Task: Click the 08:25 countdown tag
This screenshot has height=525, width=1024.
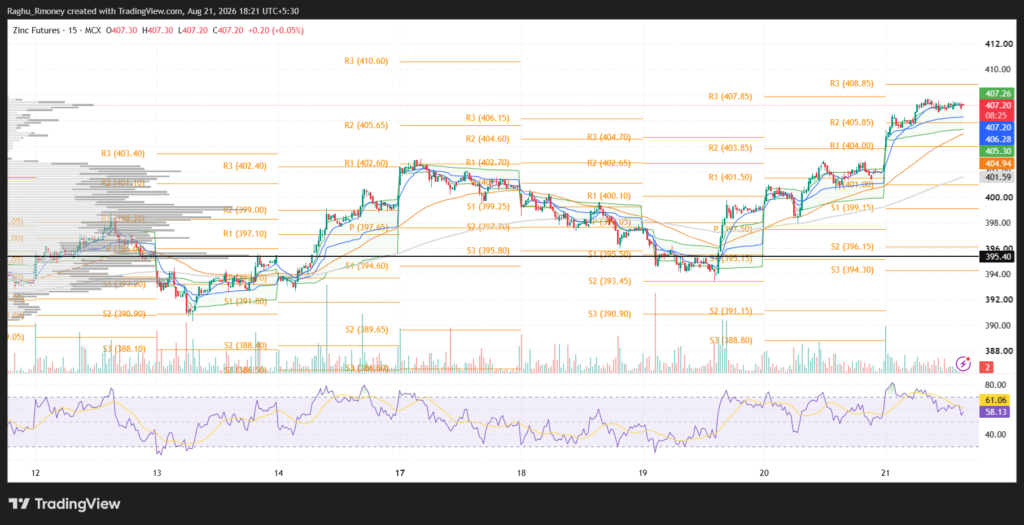Action: point(998,116)
